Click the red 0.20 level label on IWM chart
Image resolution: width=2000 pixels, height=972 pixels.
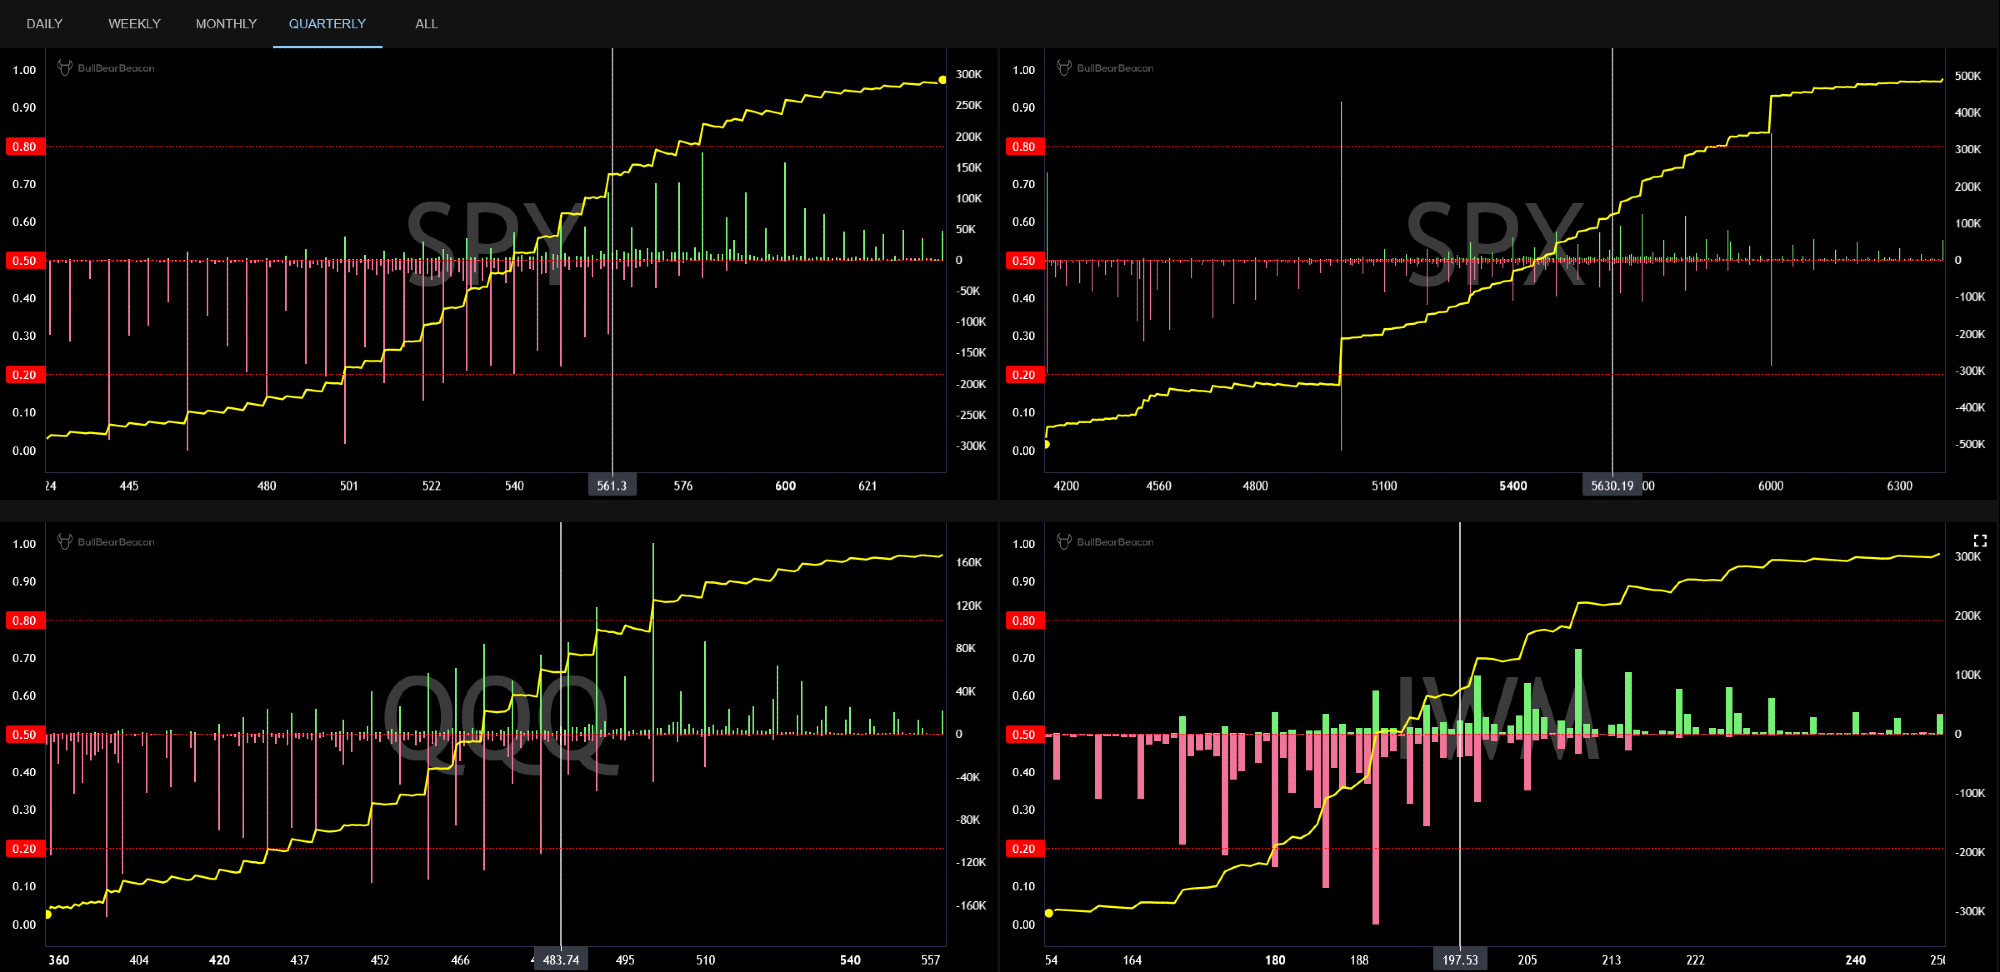(1024, 849)
